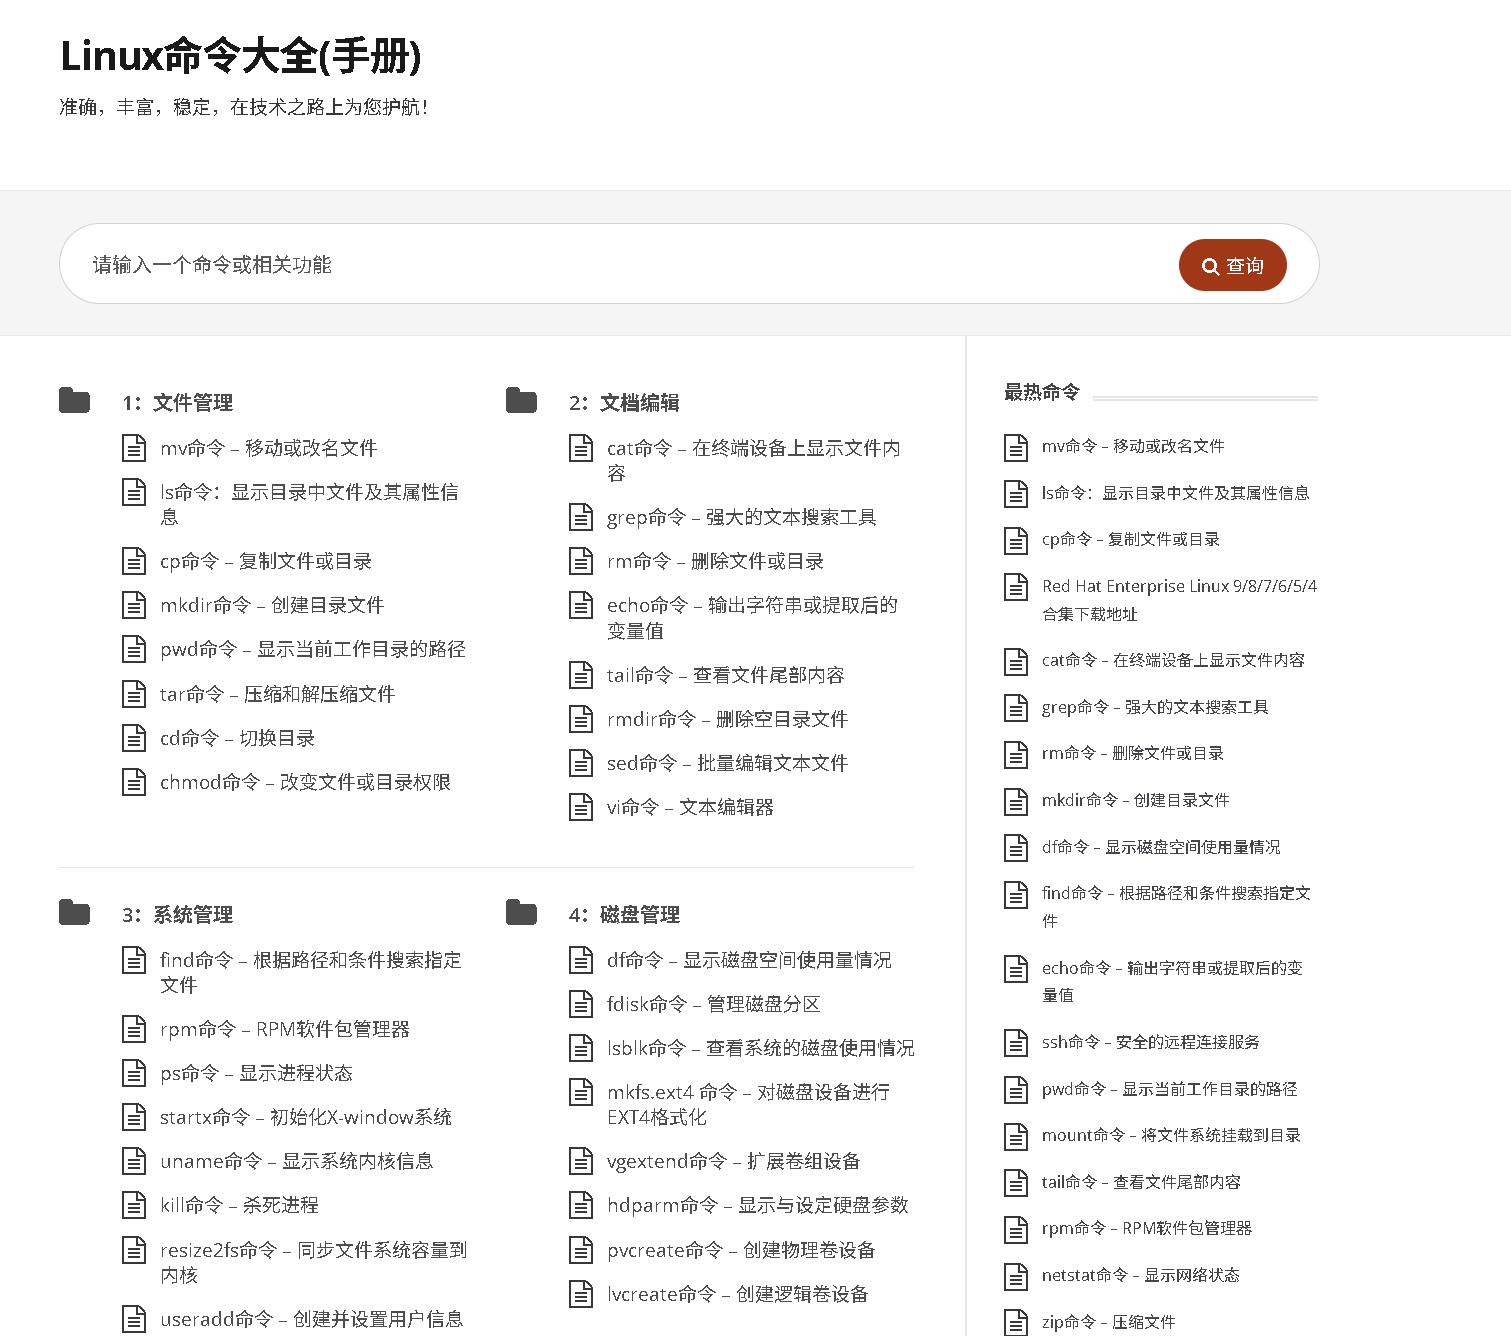Open rm命令 link in the 文档编辑 list

(x=716, y=561)
